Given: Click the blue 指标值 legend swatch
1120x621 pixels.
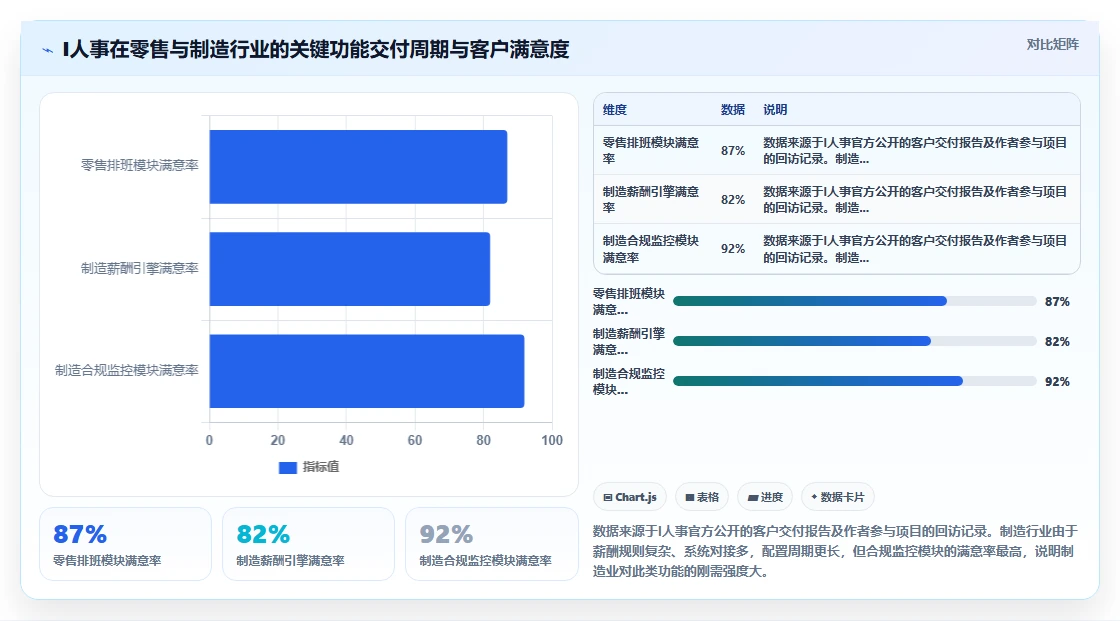Looking at the screenshot, I should tap(287, 467).
